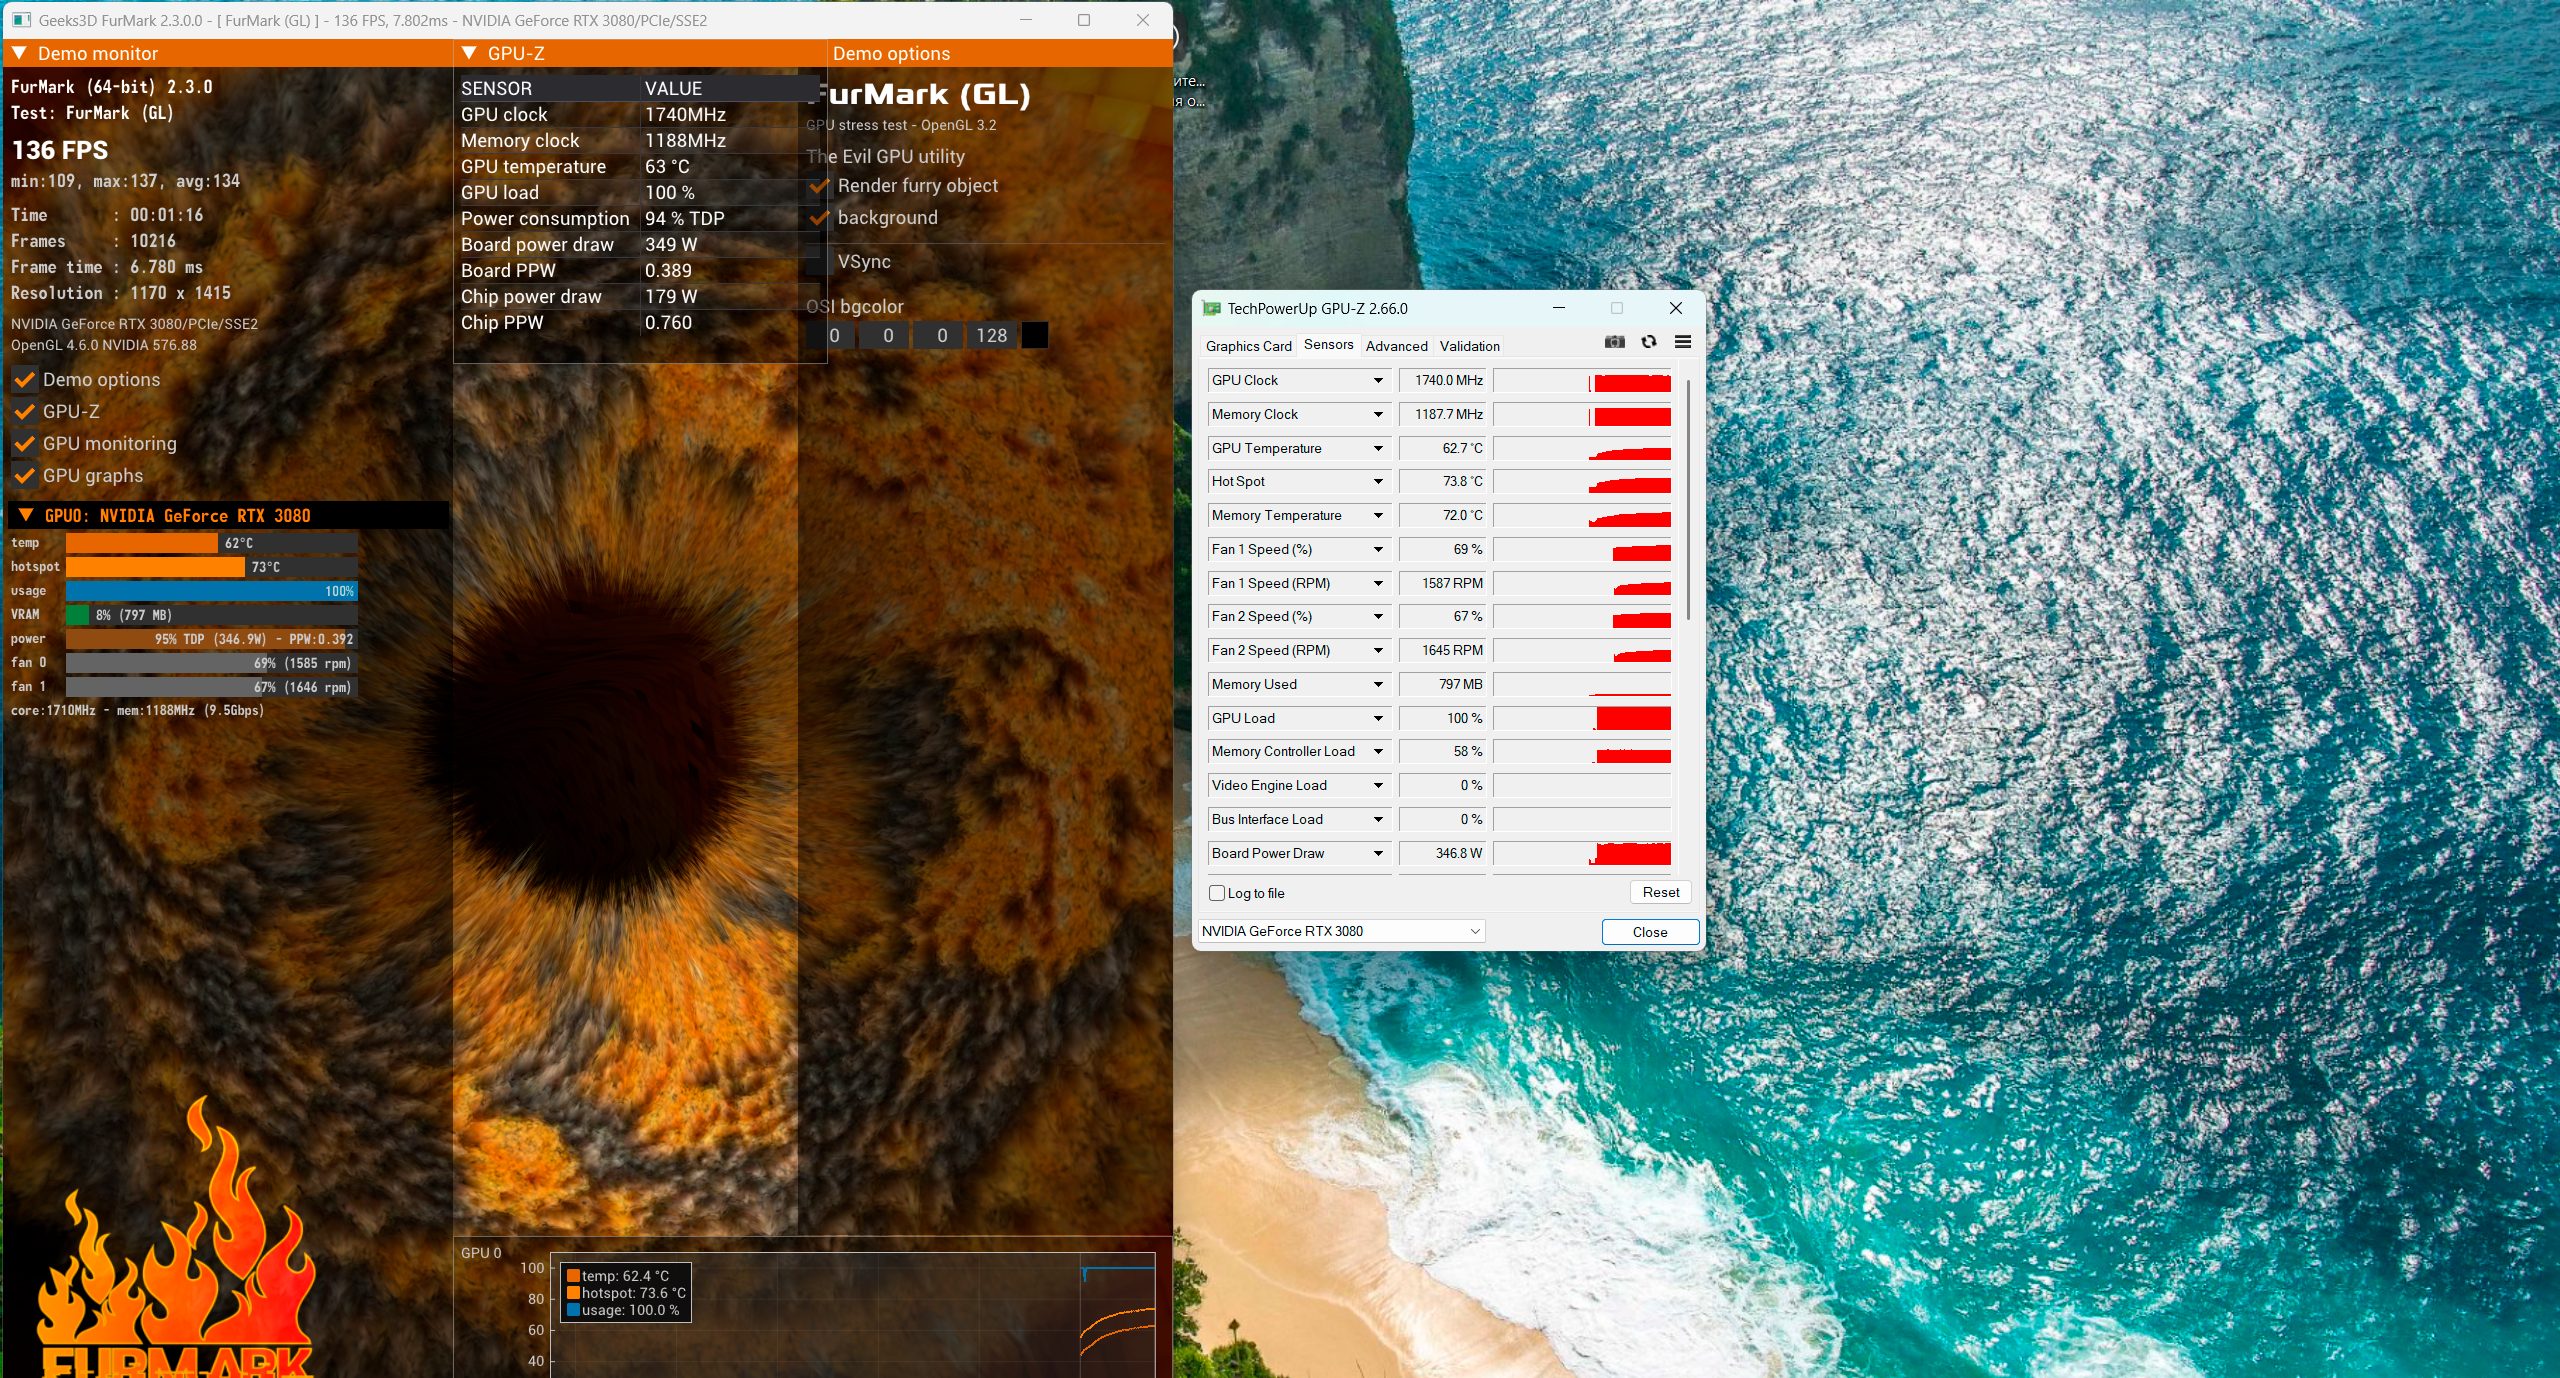Screen dimensions: 2560x1378
Task: Click the Reset button in GPU-Z
Action: point(1660,892)
